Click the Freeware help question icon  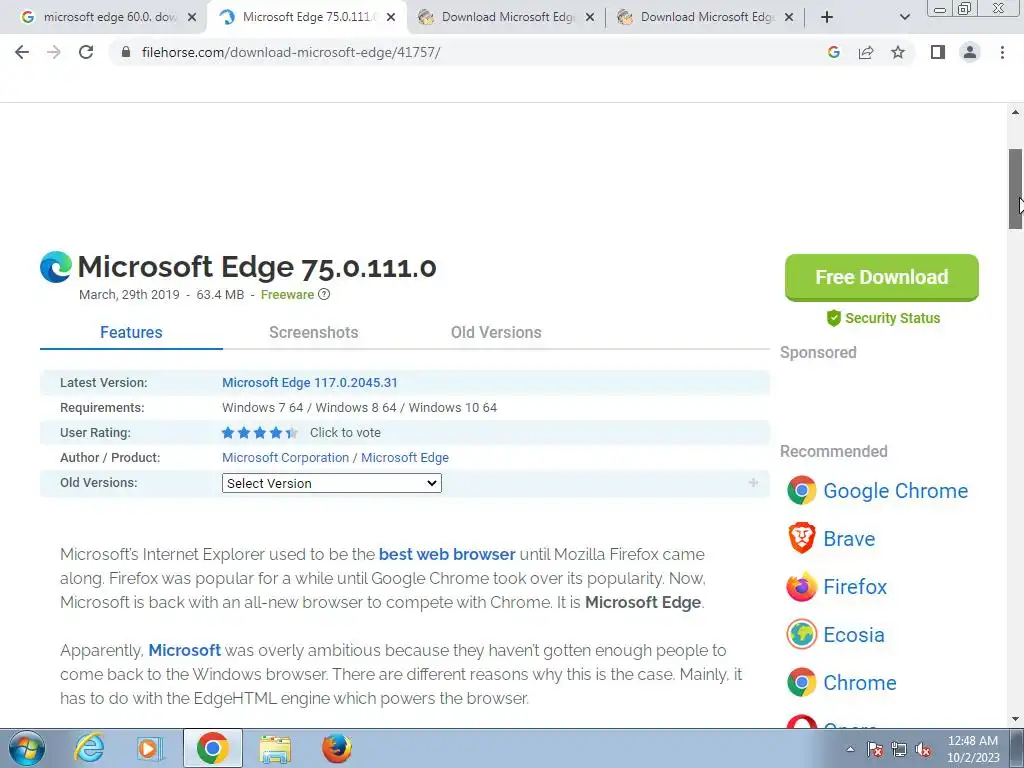(324, 295)
